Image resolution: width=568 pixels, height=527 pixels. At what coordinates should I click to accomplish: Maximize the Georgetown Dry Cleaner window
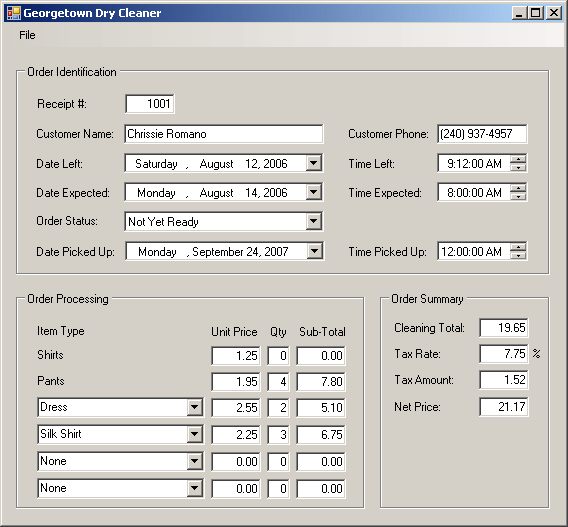[536, 13]
